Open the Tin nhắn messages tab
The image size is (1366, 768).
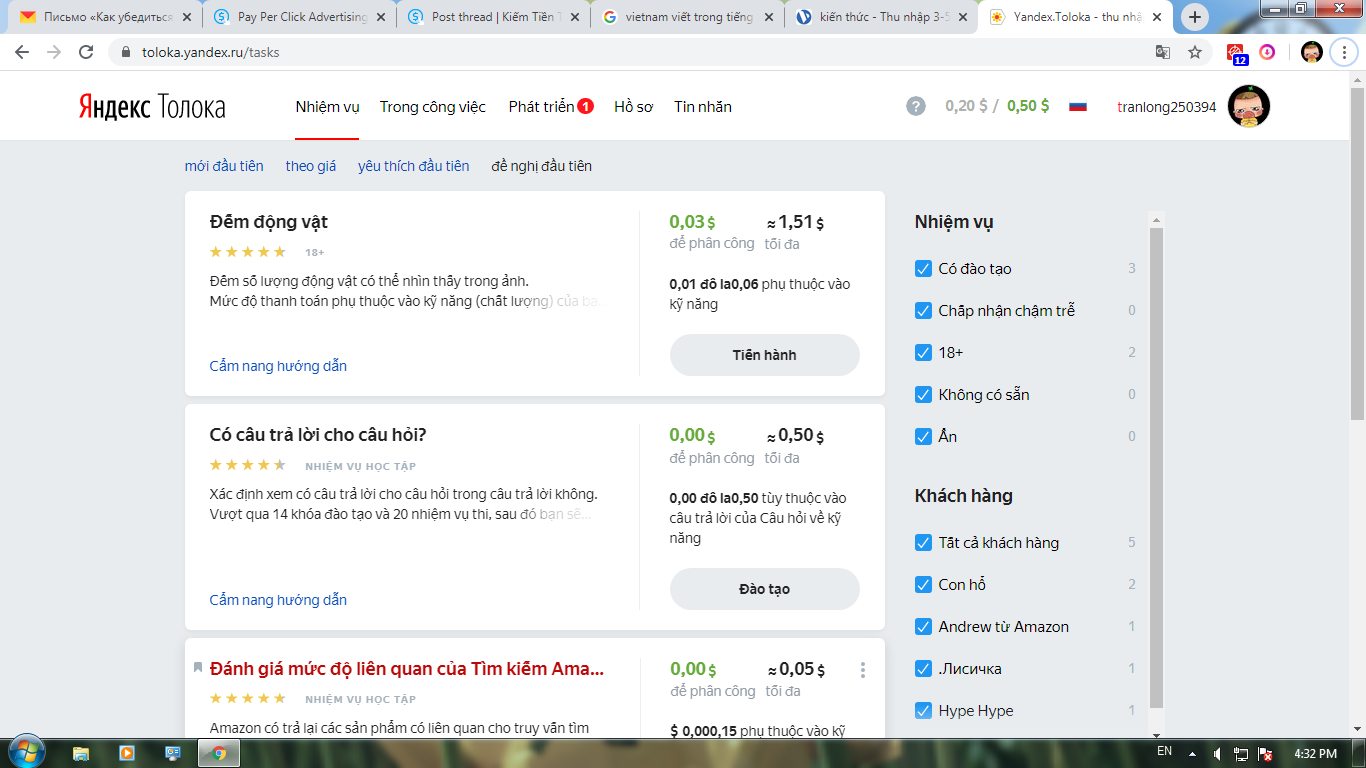(x=703, y=107)
